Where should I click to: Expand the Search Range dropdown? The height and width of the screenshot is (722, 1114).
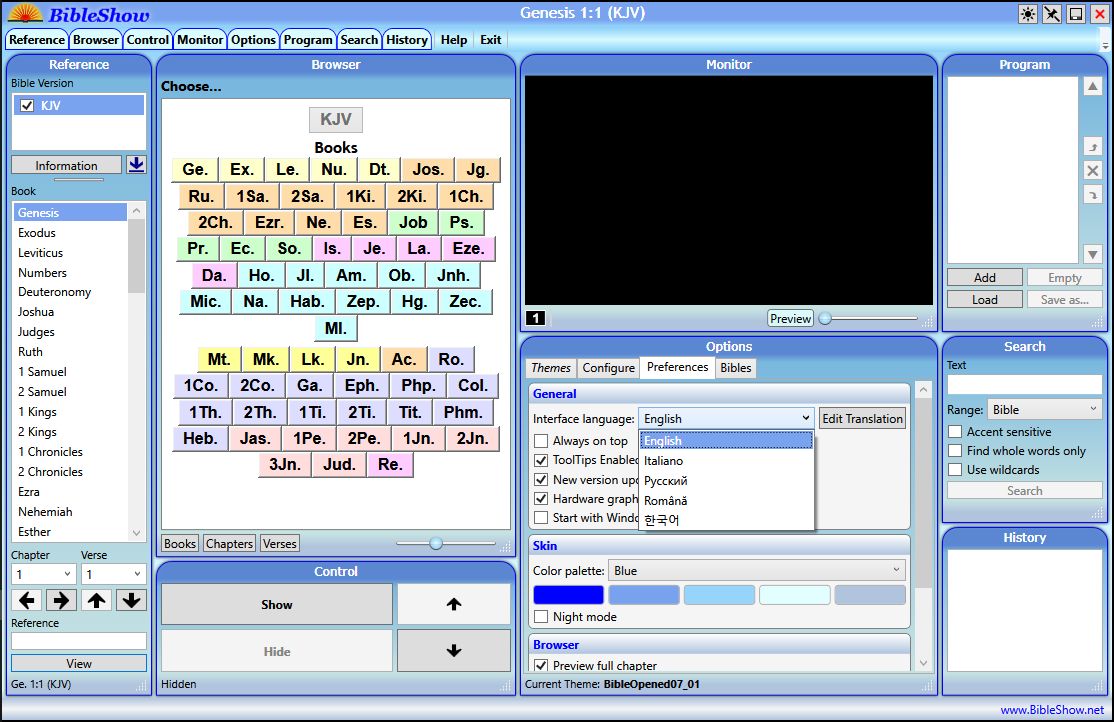[x=1044, y=410]
